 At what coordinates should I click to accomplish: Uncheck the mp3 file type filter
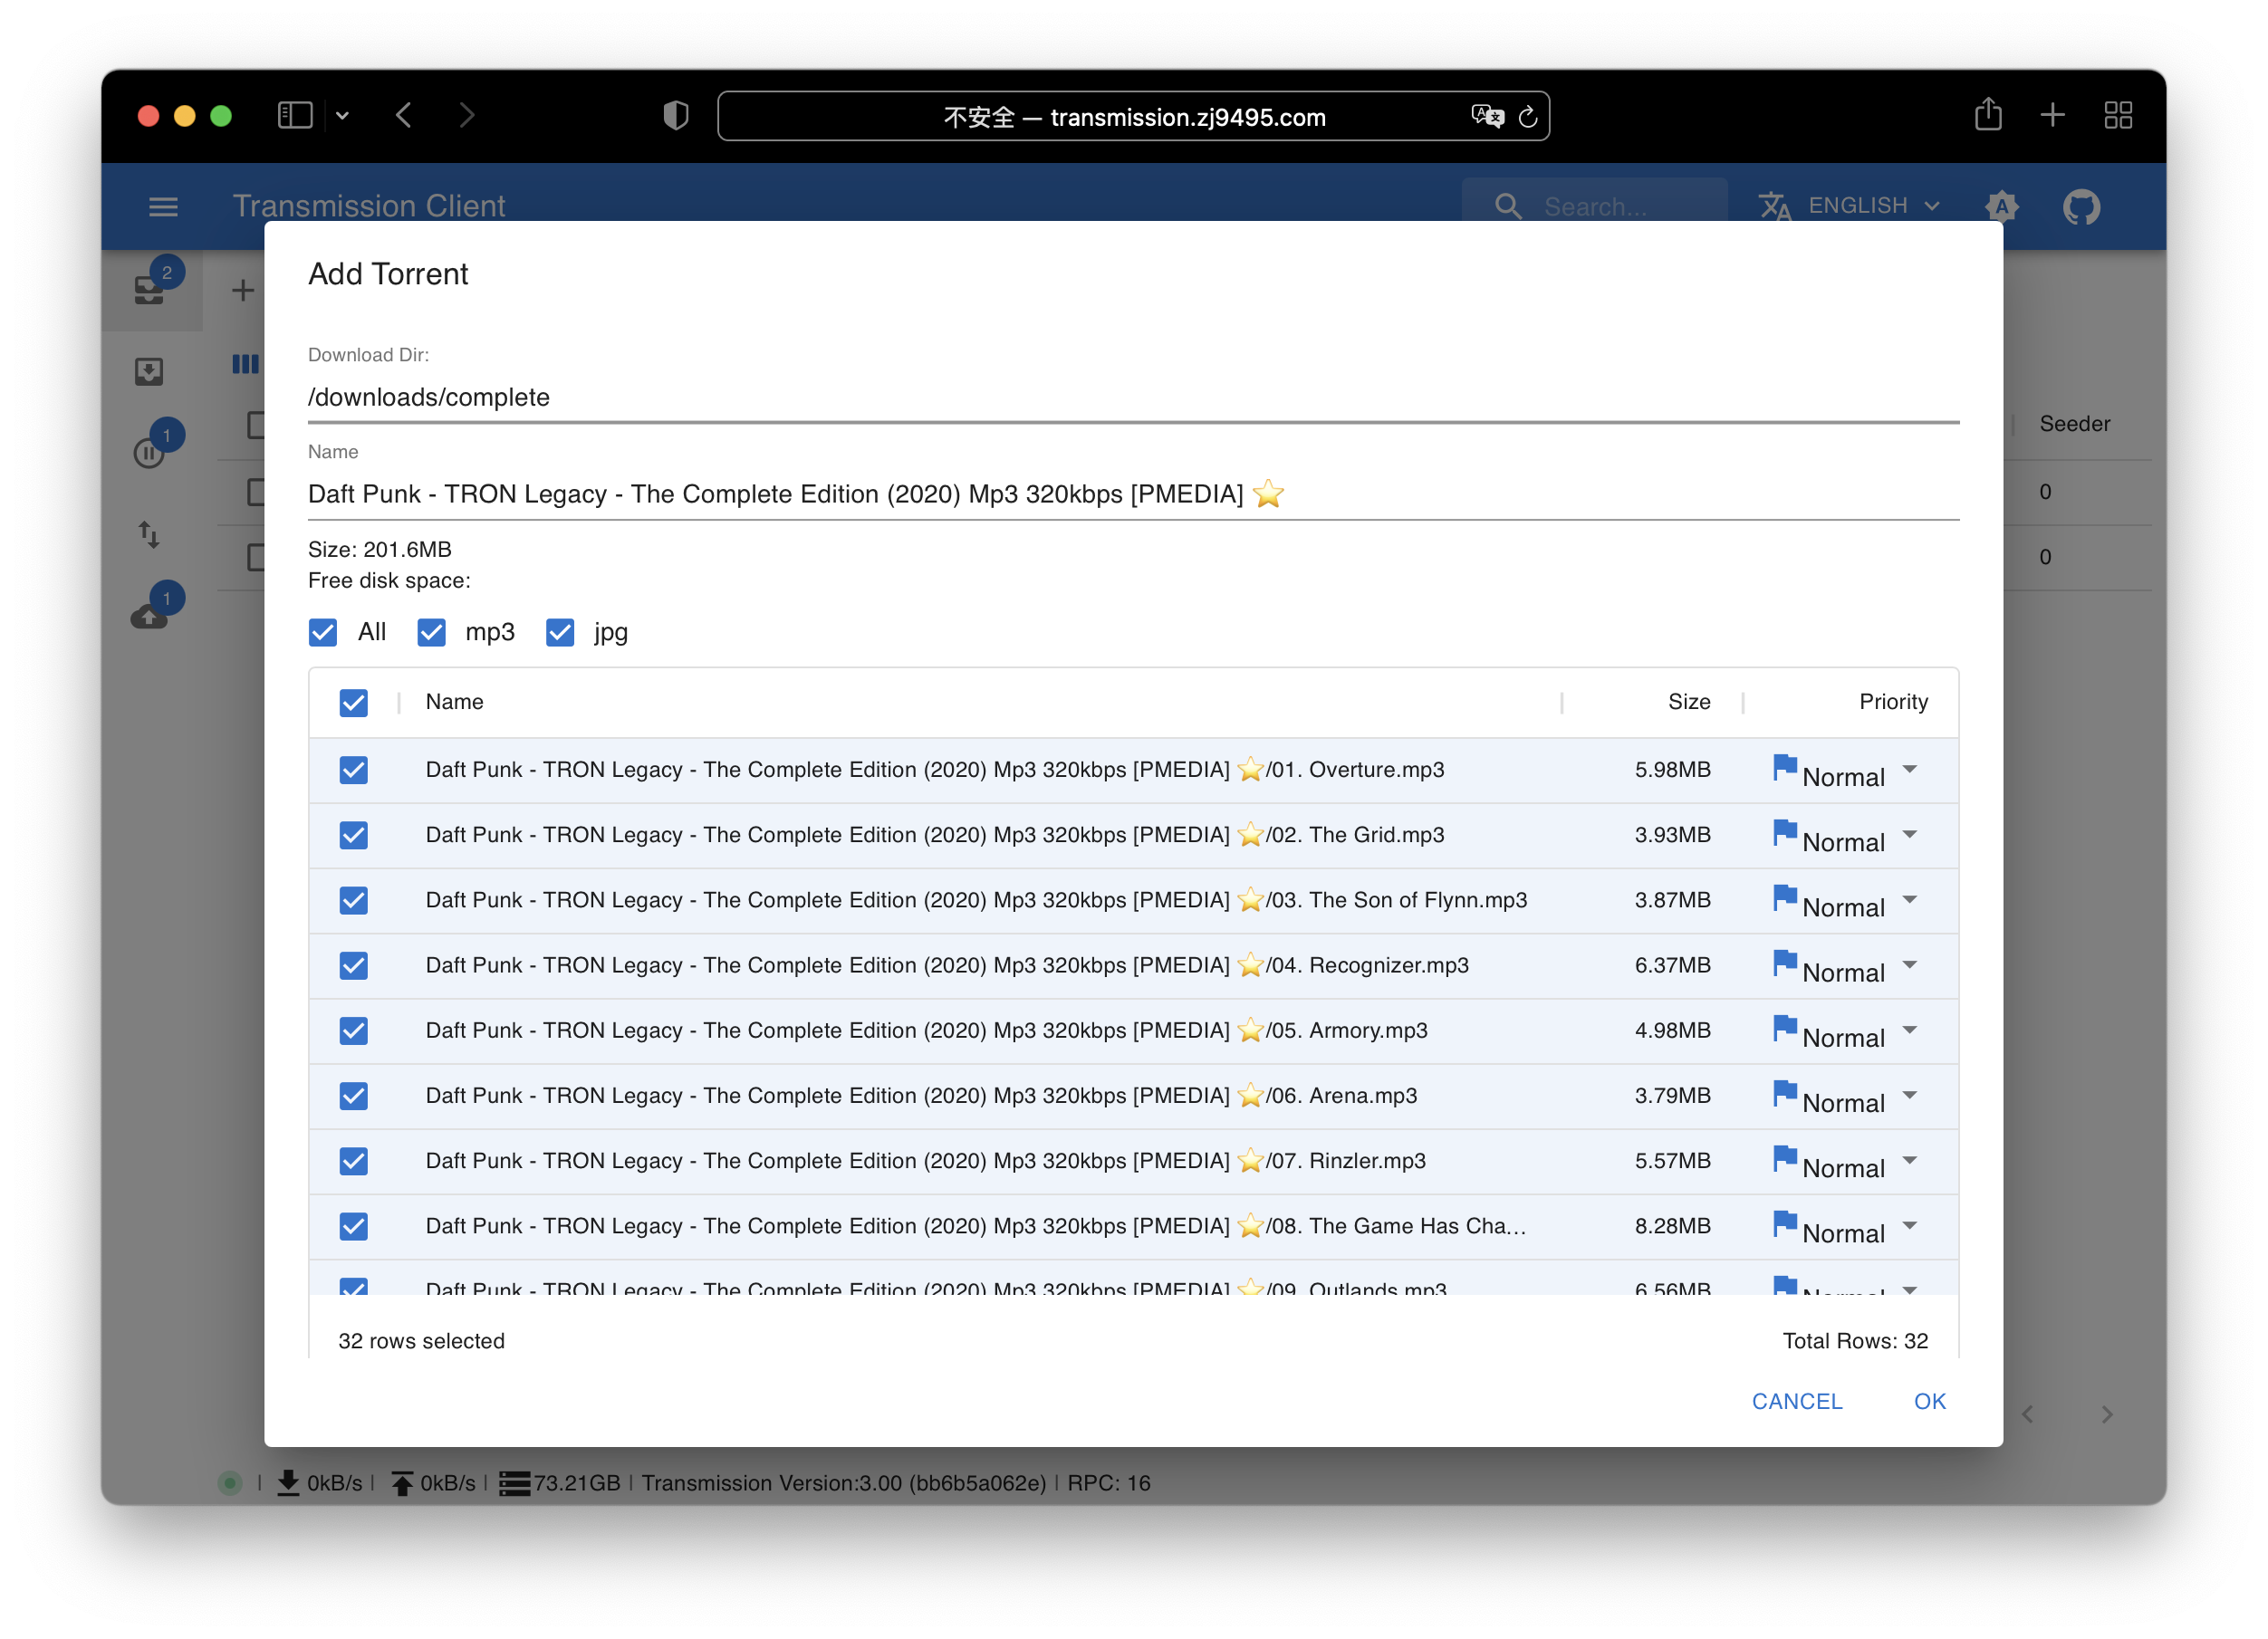pyautogui.click(x=431, y=632)
